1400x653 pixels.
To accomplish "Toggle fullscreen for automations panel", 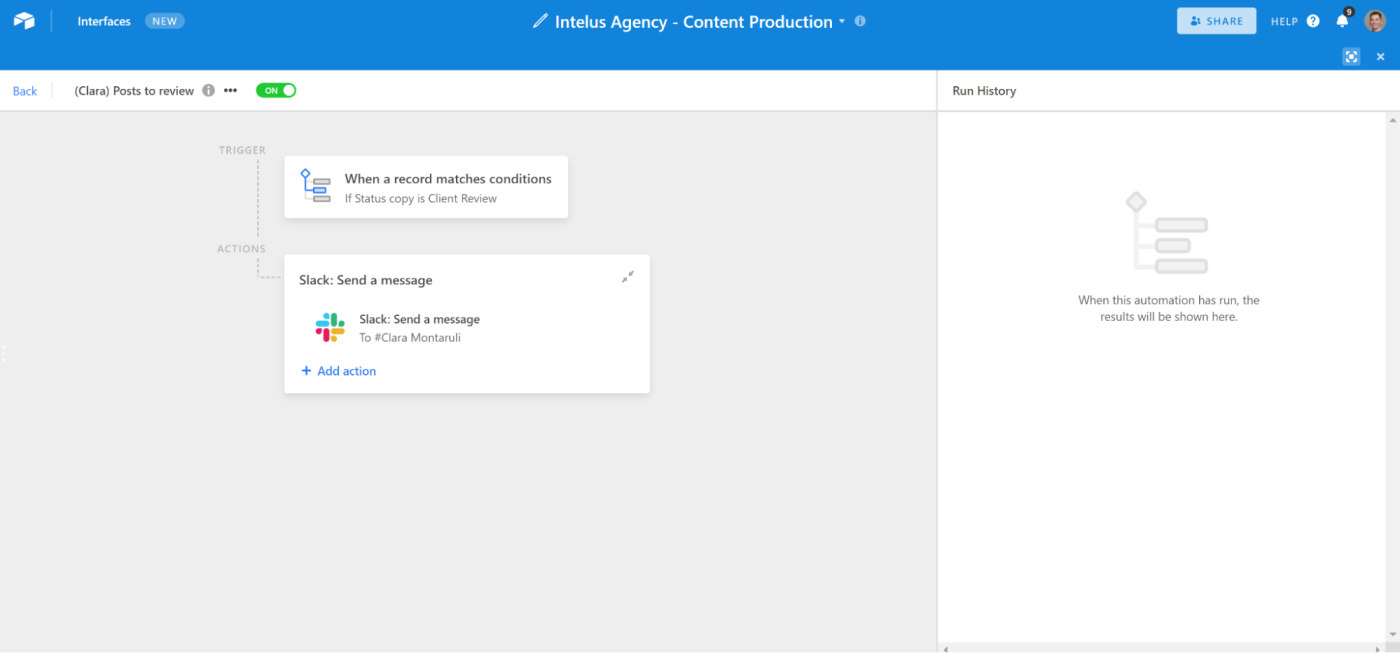I will pyautogui.click(x=1351, y=57).
